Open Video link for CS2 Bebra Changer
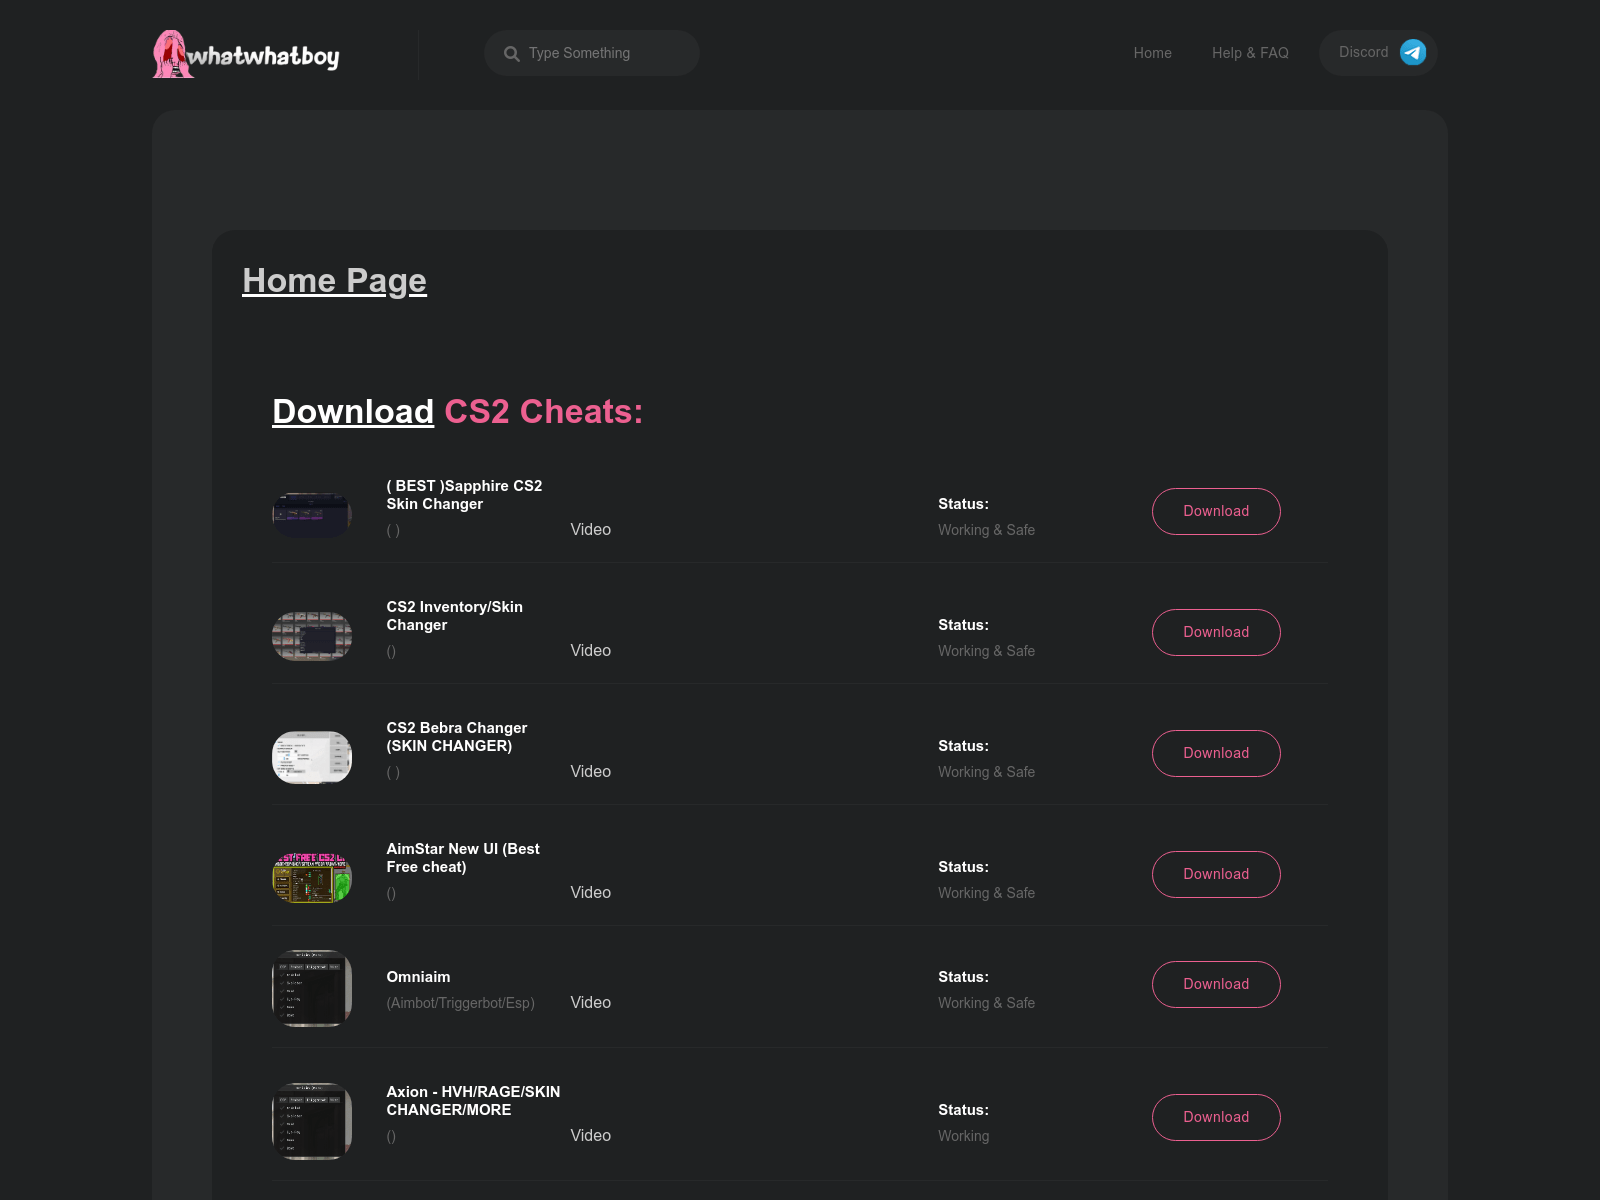 590,772
